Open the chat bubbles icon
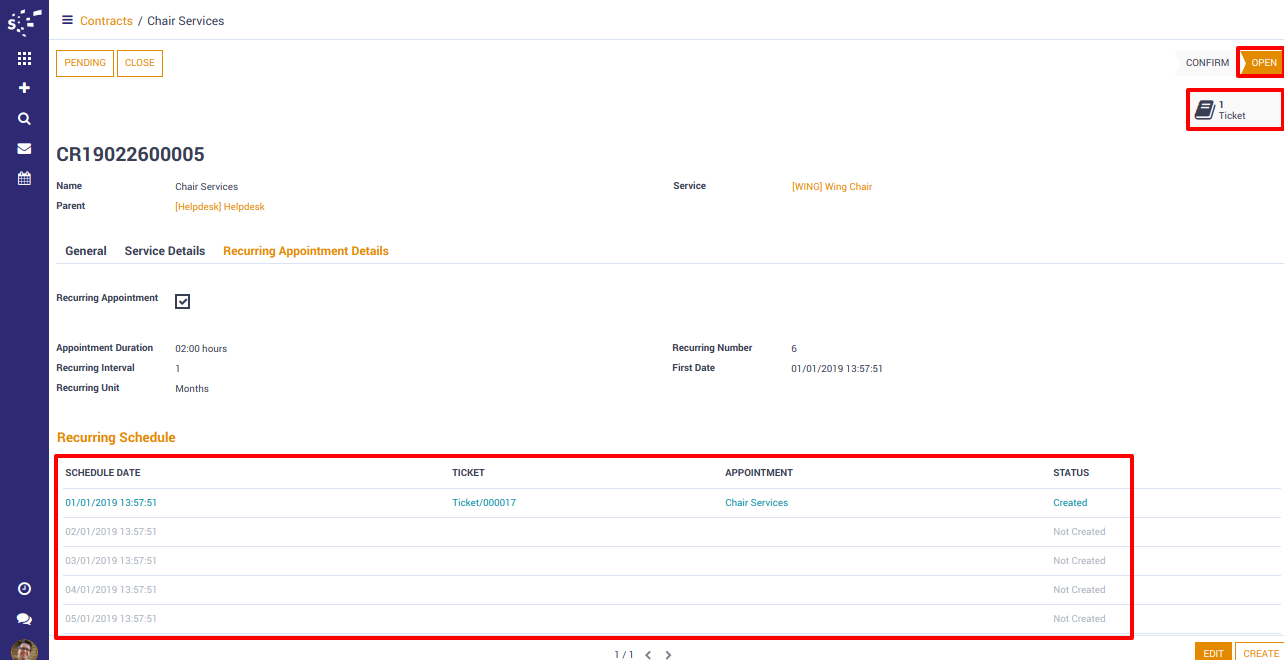This screenshot has height=660, width=1284. pos(24,619)
